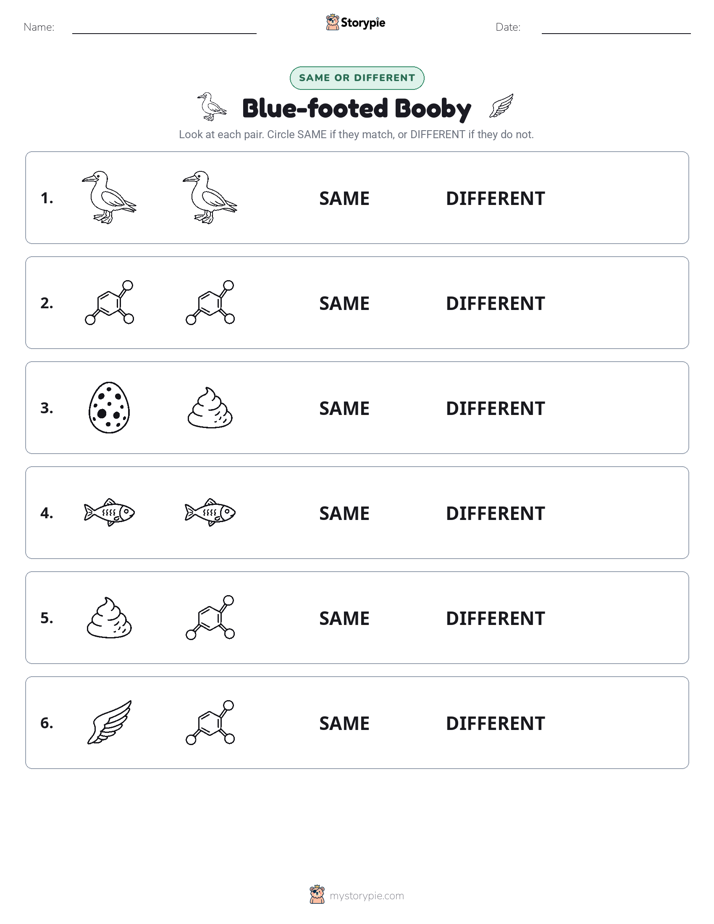Choose DIFFERENT for pair 6
The image size is (714, 924).
click(x=495, y=723)
